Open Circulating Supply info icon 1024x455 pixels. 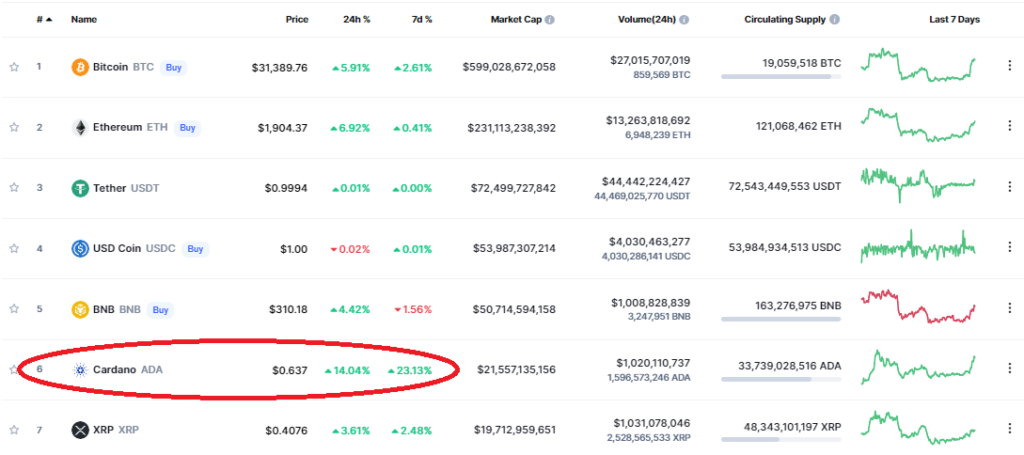click(836, 20)
